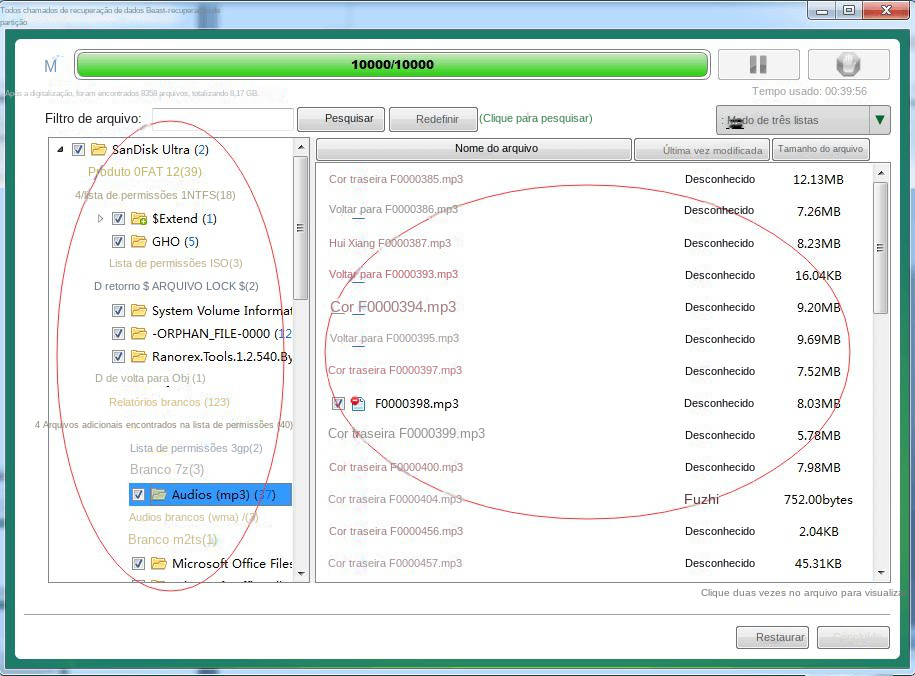Click the System Volume Information folder icon
915x676 pixels.
(x=139, y=311)
